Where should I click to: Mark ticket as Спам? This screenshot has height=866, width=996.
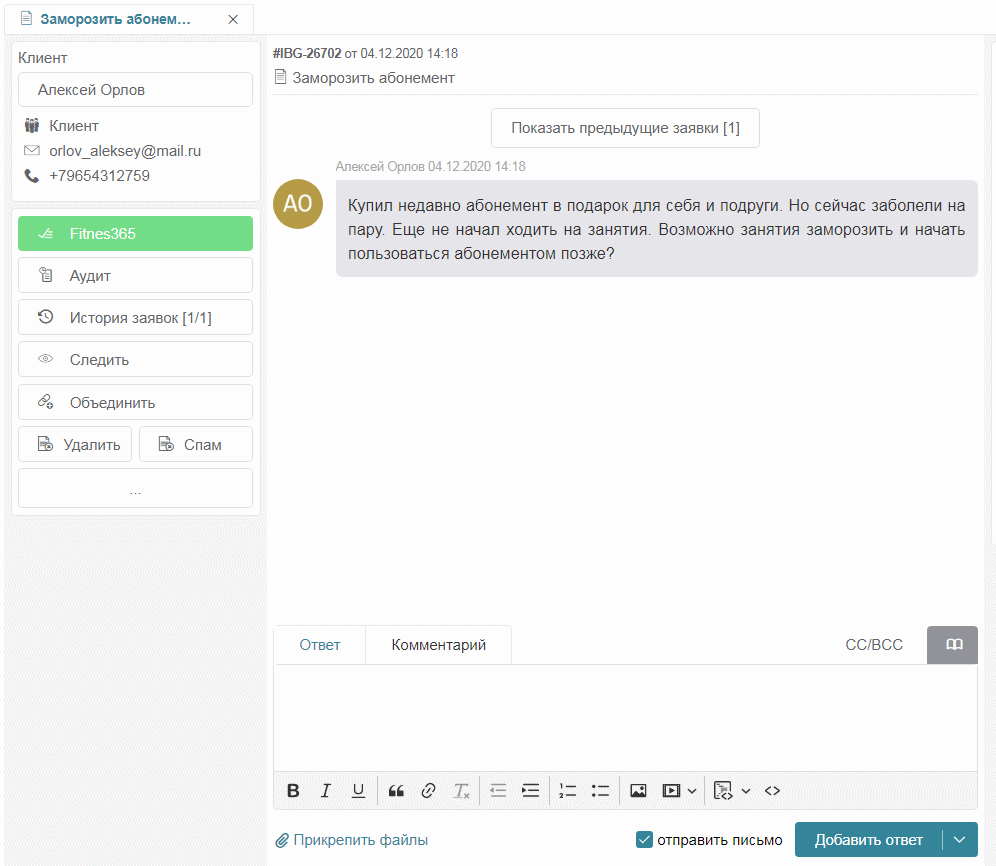point(196,444)
